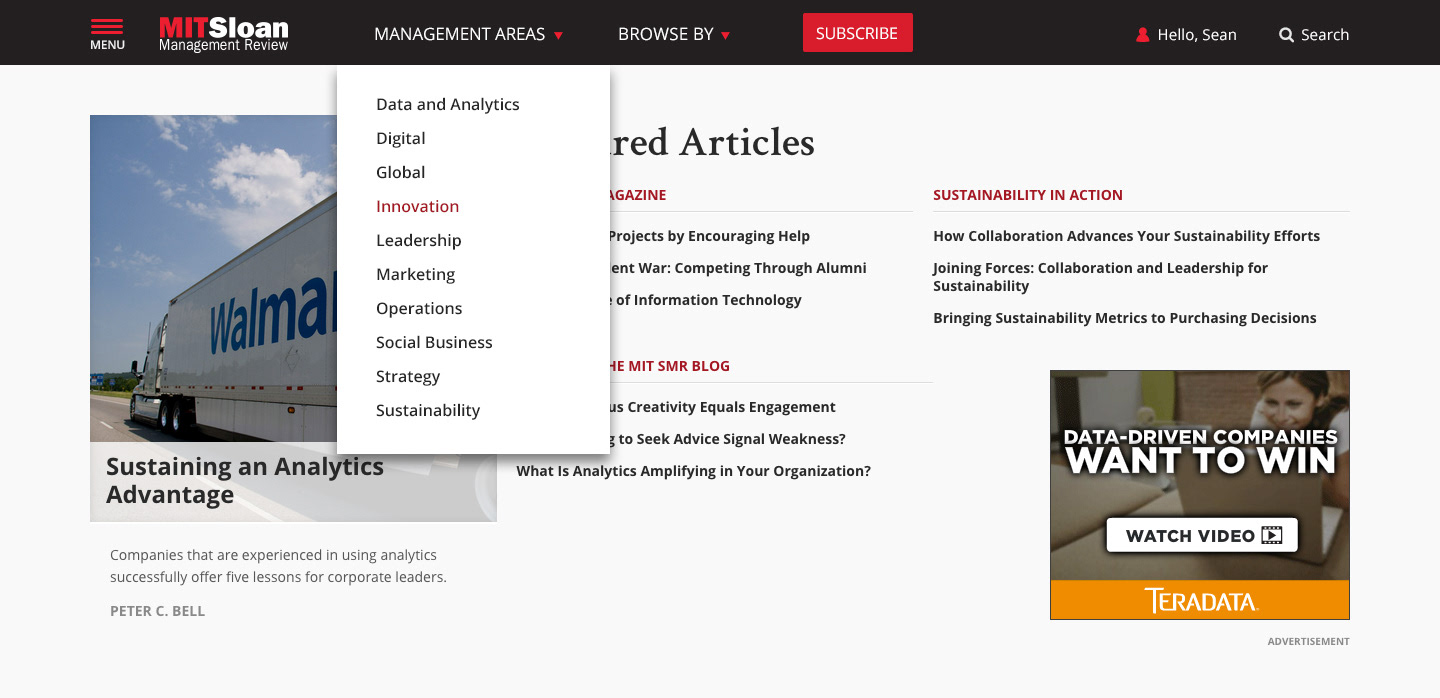Image resolution: width=1440 pixels, height=698 pixels.
Task: Open the hamburger MENU icon
Action: point(107,33)
